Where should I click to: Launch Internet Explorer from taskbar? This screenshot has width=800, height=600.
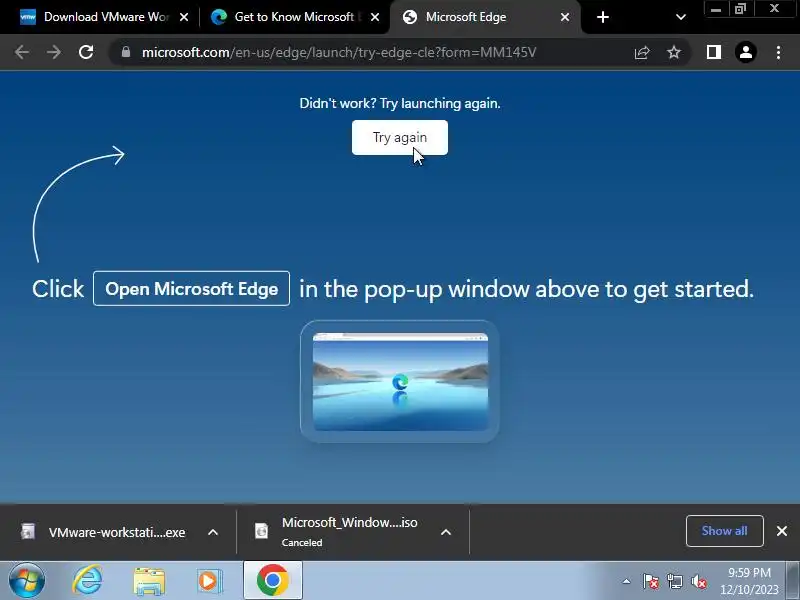[87, 581]
